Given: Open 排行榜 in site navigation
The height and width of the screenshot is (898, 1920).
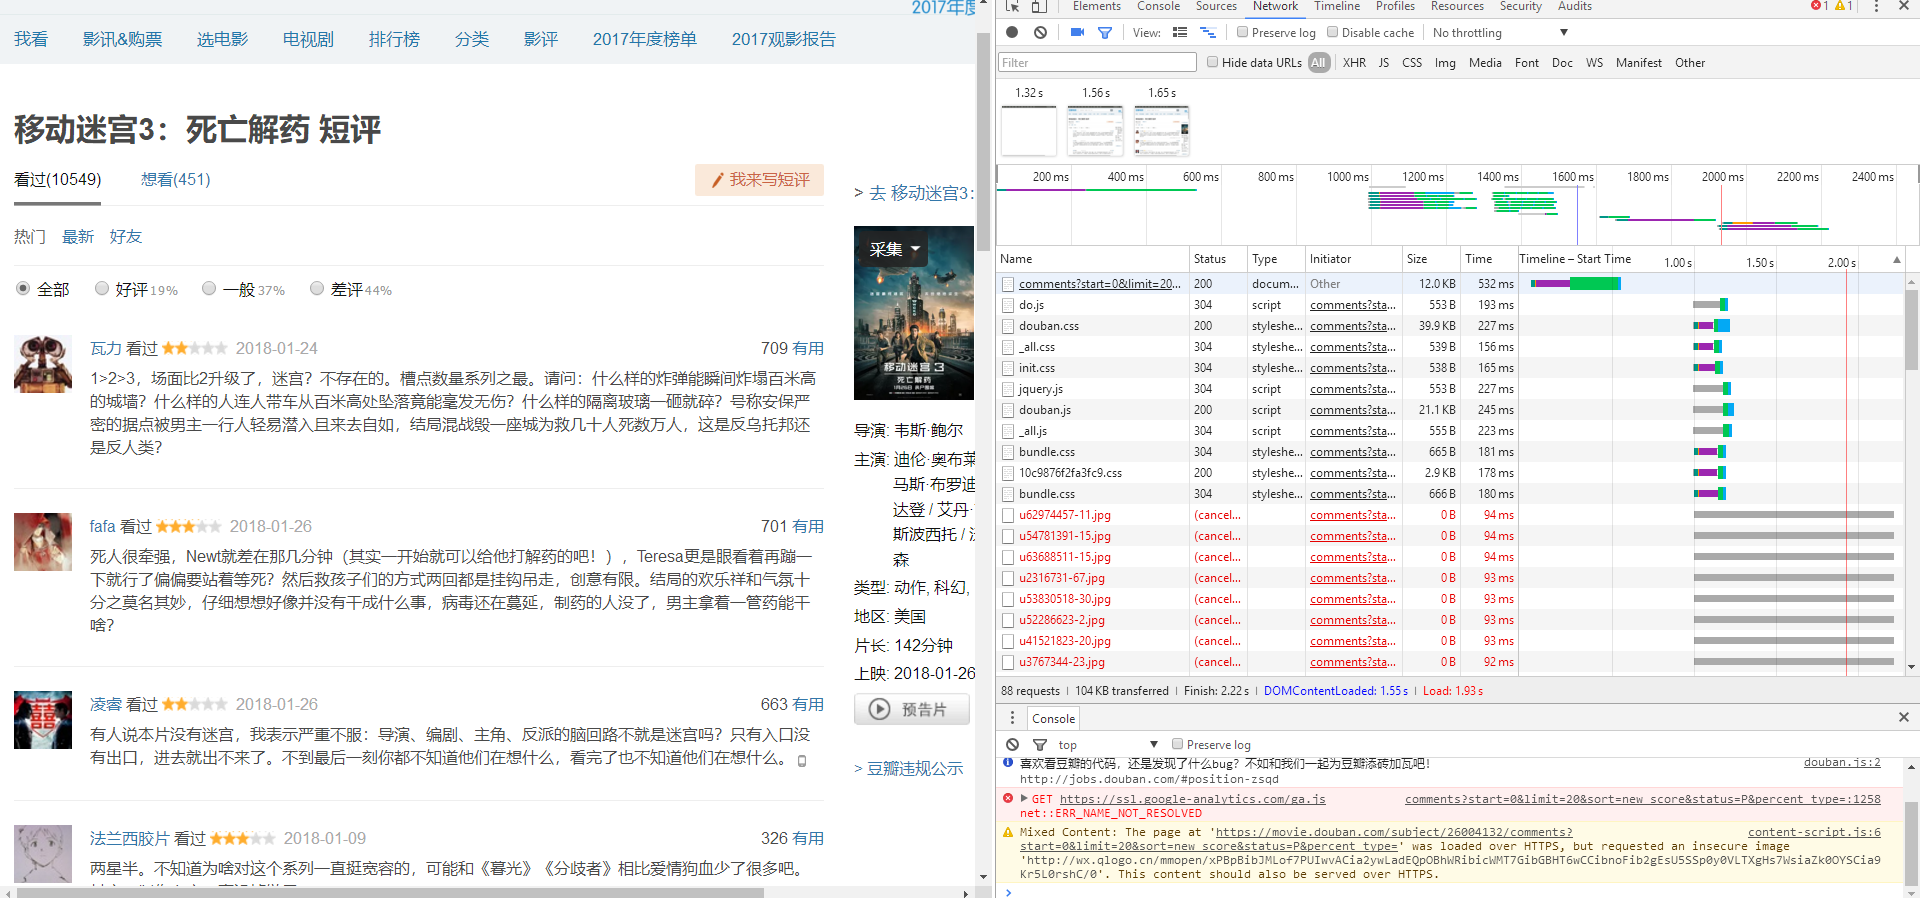Looking at the screenshot, I should pos(394,39).
